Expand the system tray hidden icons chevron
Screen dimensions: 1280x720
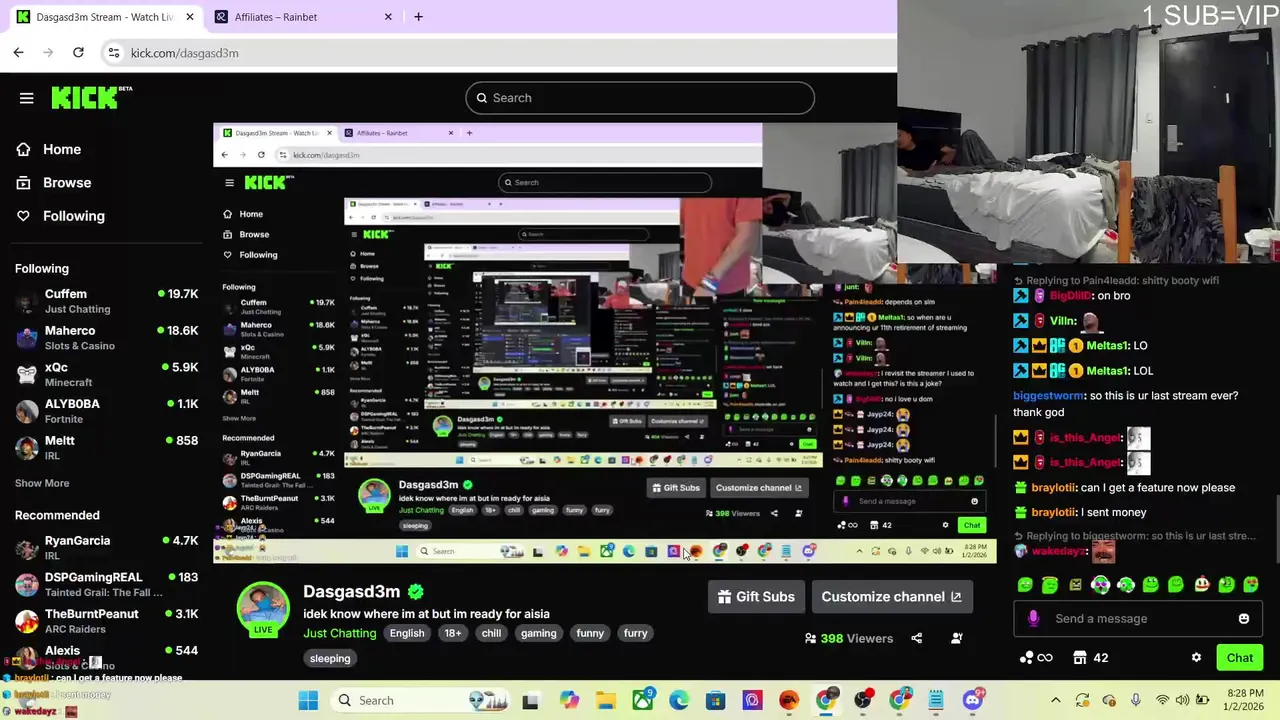tap(1055, 701)
